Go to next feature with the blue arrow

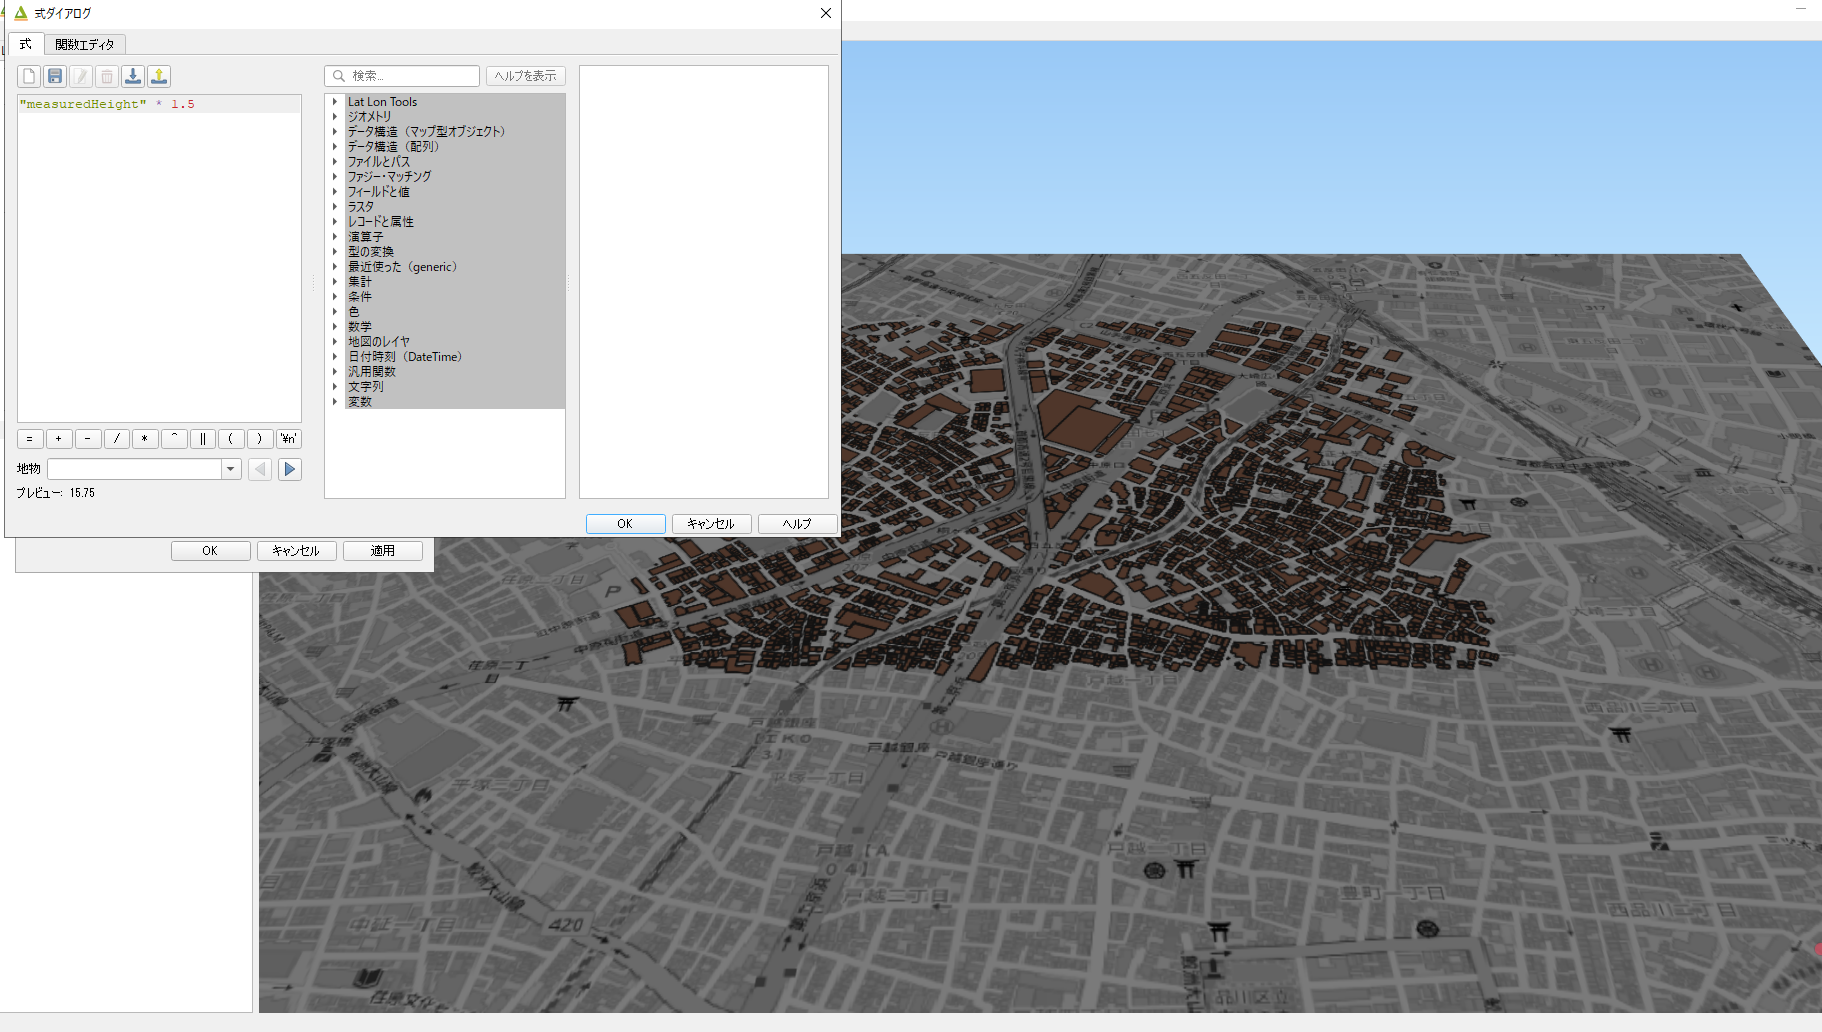pyautogui.click(x=290, y=469)
